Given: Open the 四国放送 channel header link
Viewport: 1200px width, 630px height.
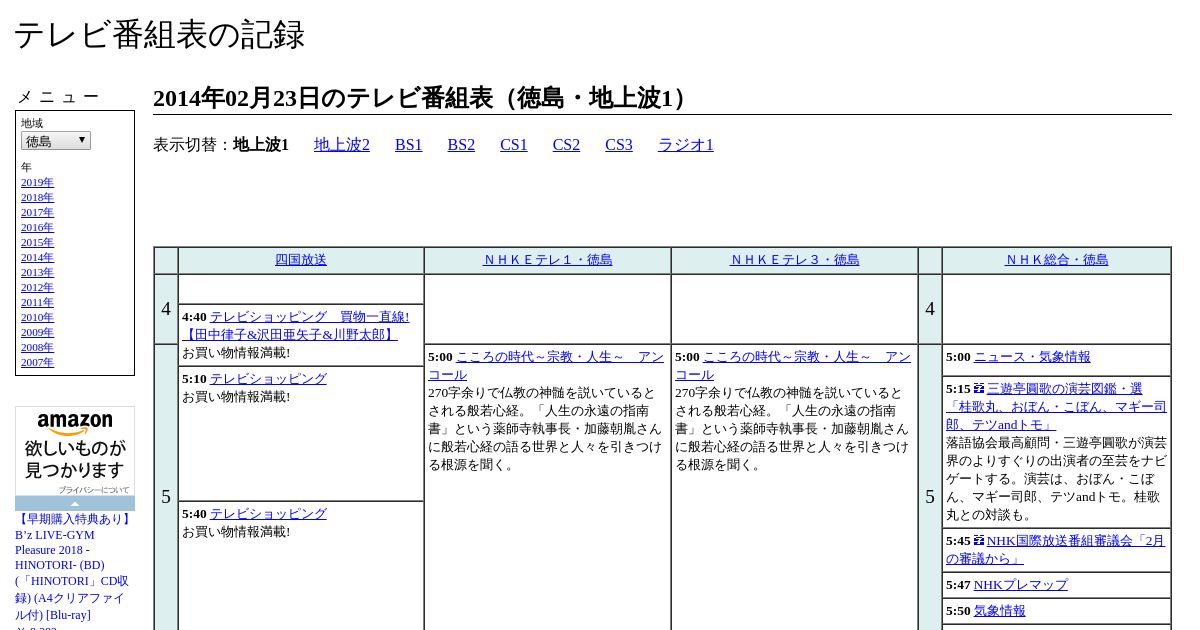Looking at the screenshot, I should [301, 260].
